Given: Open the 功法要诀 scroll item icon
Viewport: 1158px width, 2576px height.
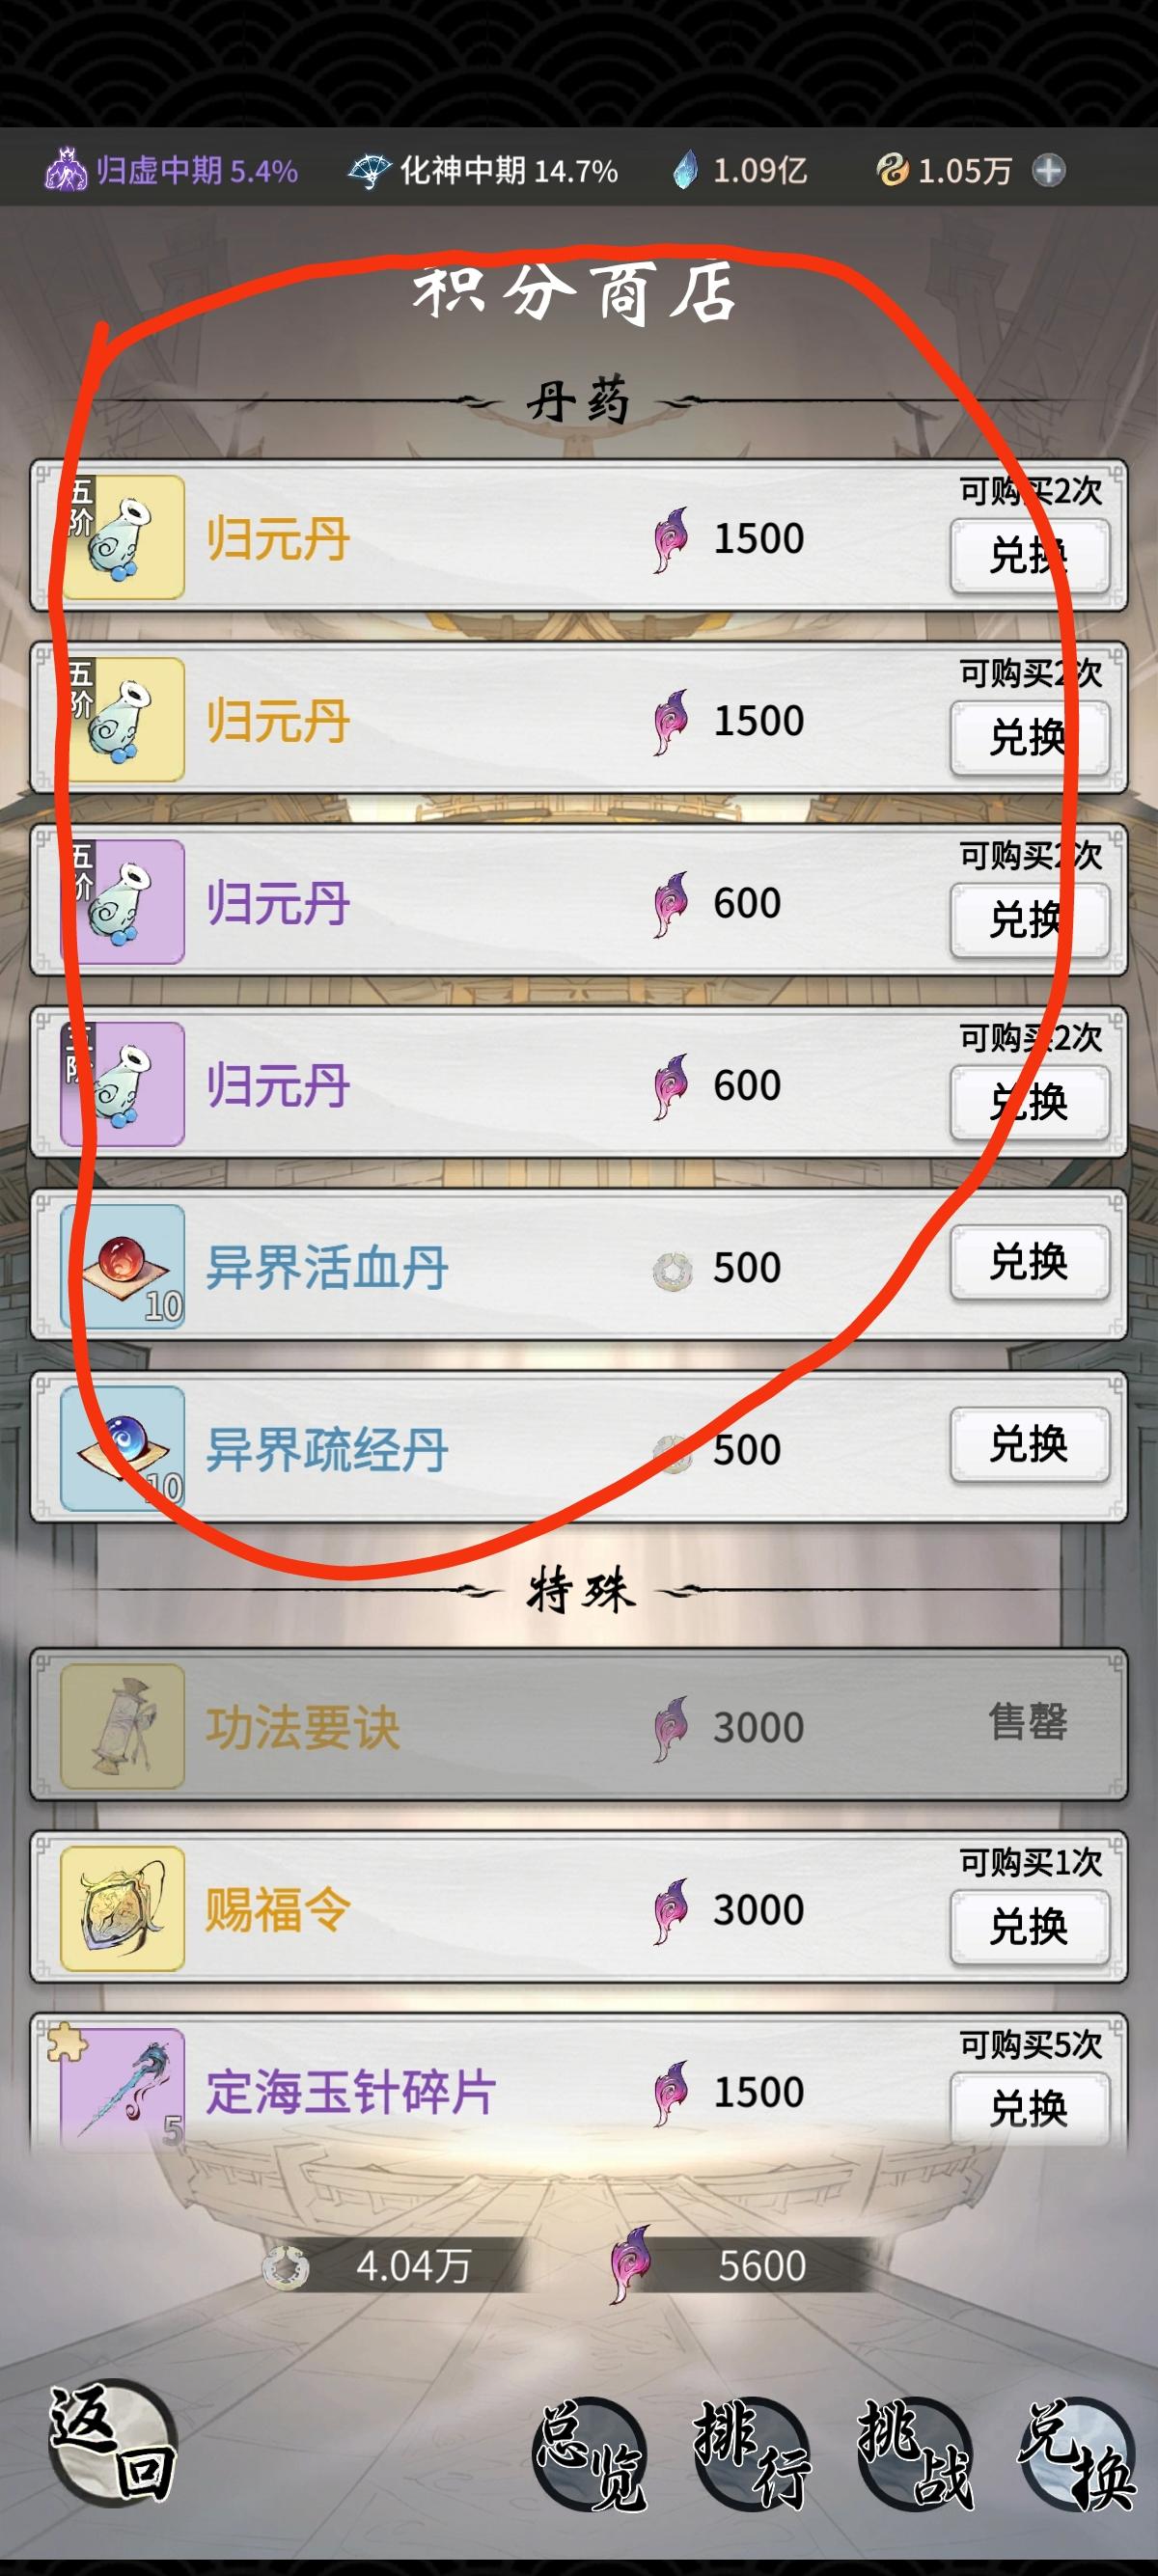Looking at the screenshot, I should (x=123, y=1726).
